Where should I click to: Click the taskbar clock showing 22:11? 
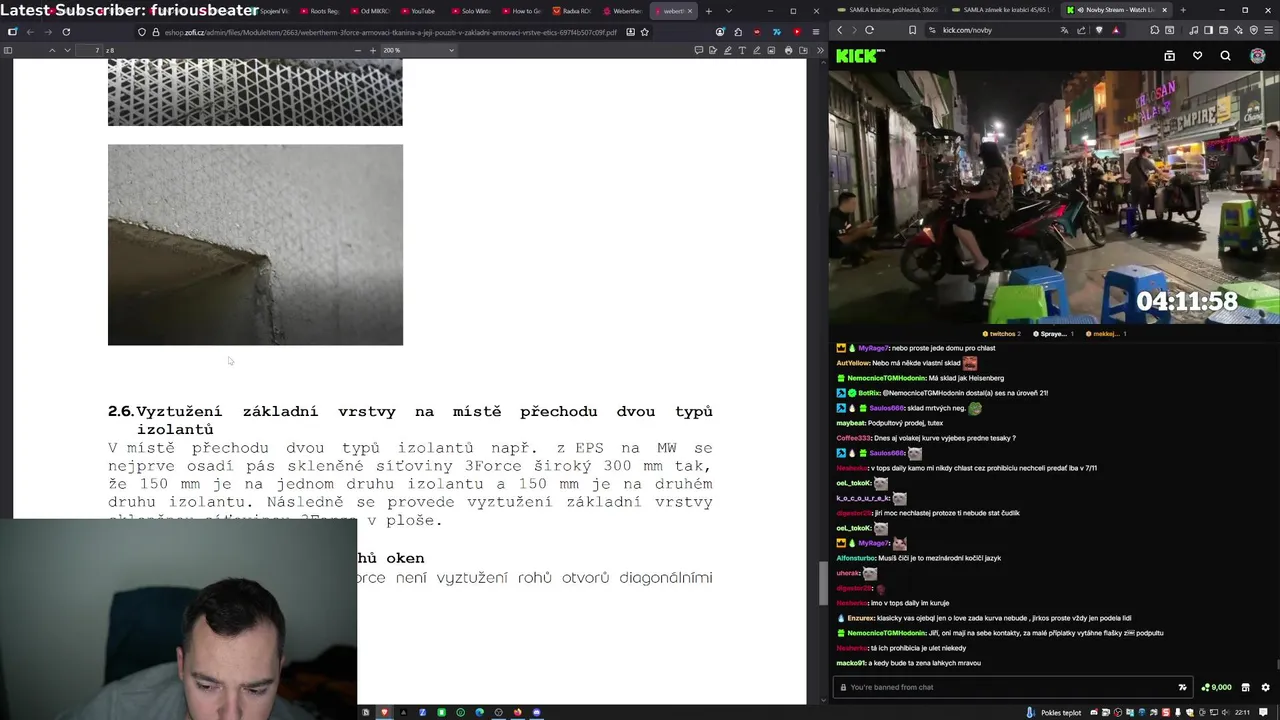pos(1242,712)
